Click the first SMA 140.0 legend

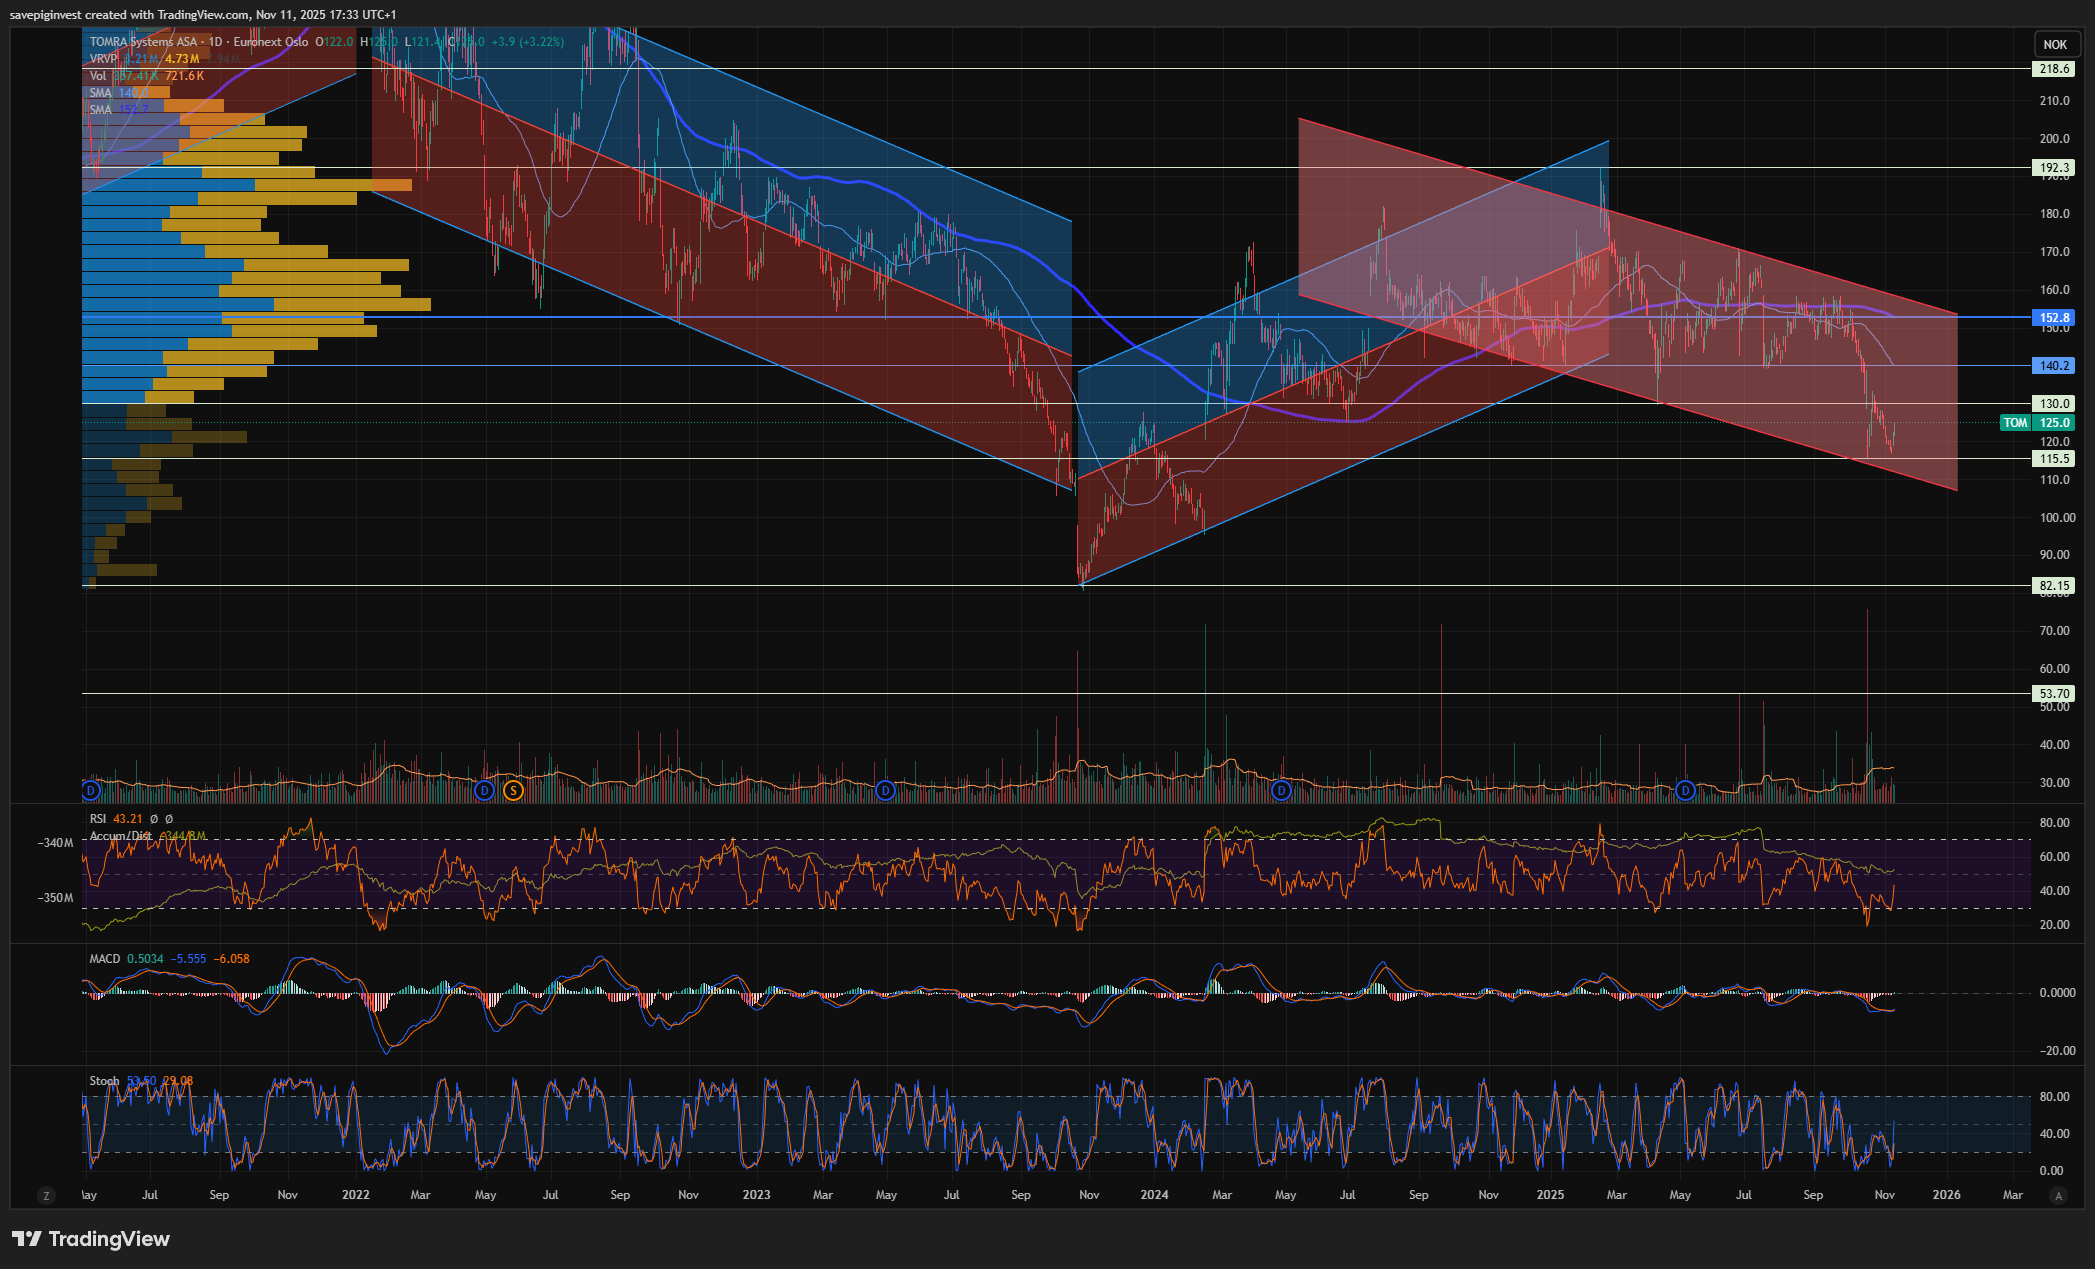coord(101,93)
